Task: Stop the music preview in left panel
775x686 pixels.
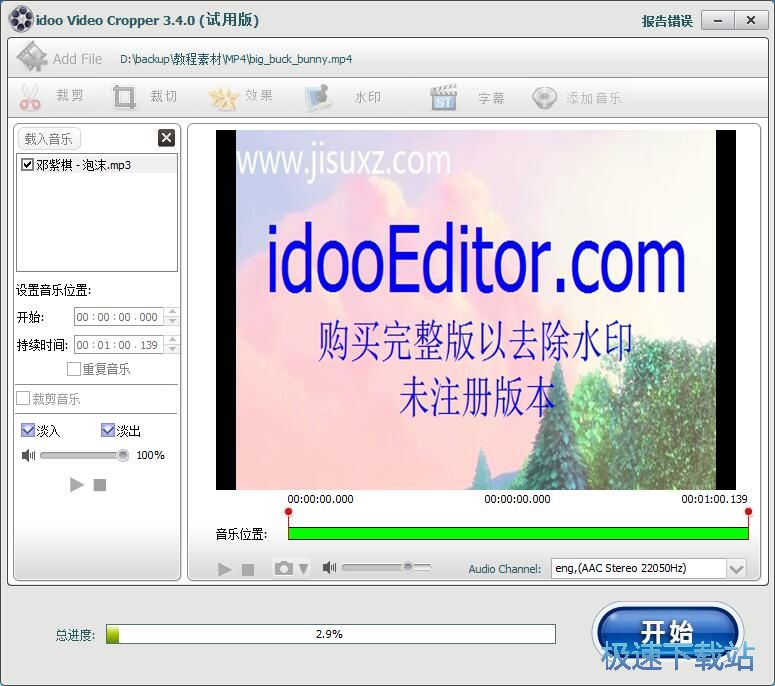Action: tap(100, 485)
